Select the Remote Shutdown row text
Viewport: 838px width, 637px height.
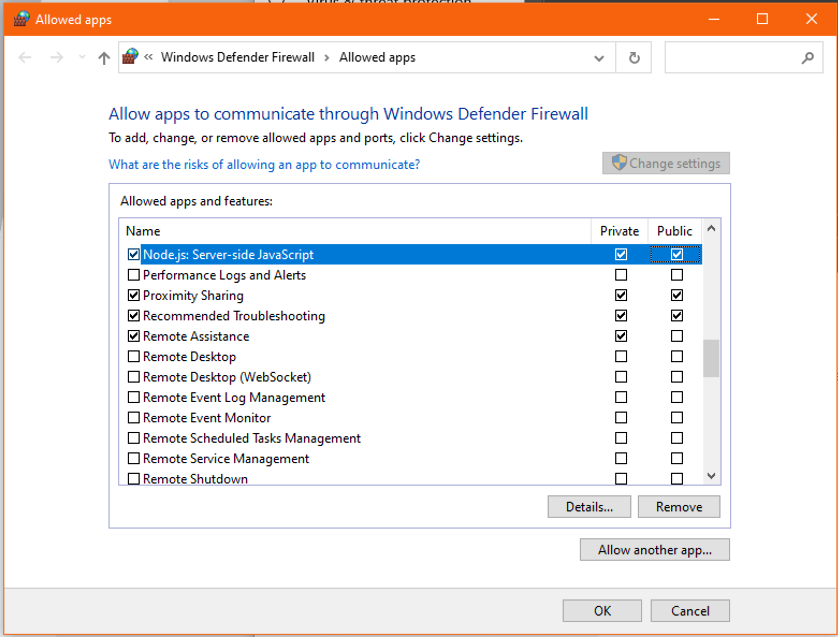(x=195, y=479)
